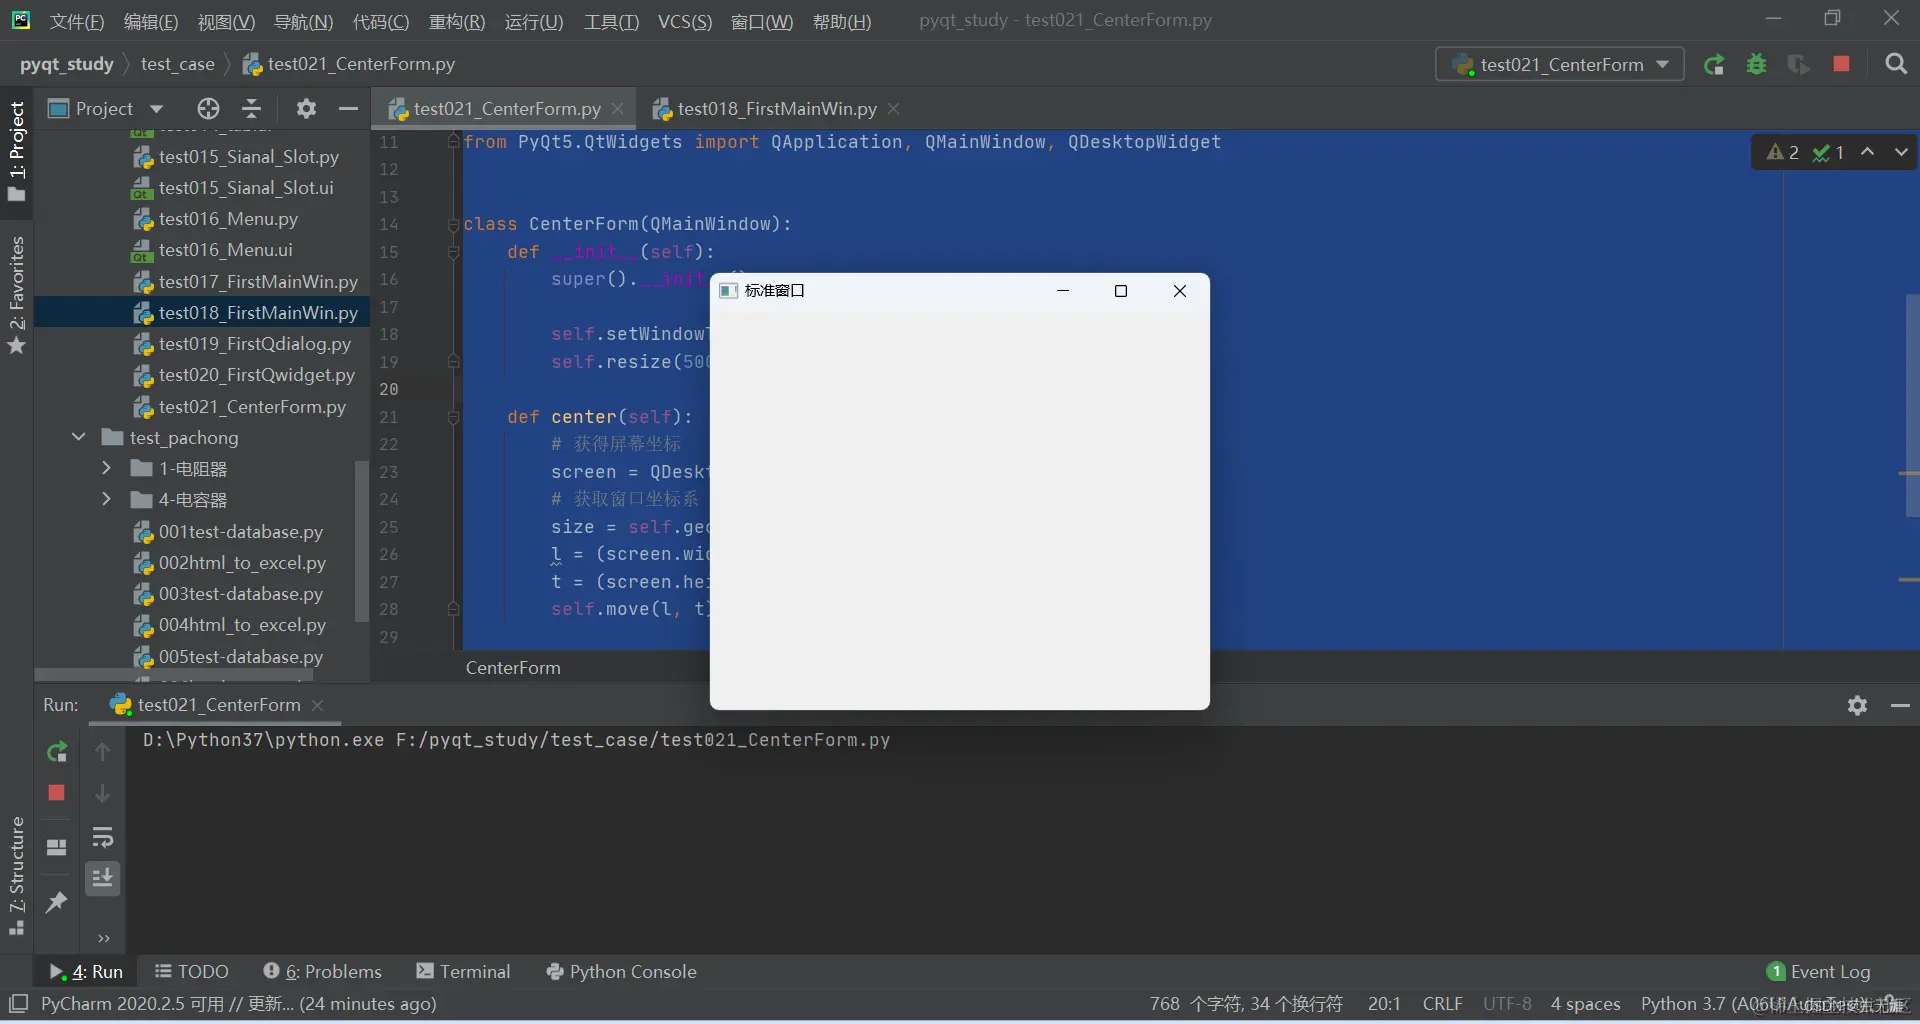Restore layout icon in Run panel
The width and height of the screenshot is (1920, 1024).
57,847
